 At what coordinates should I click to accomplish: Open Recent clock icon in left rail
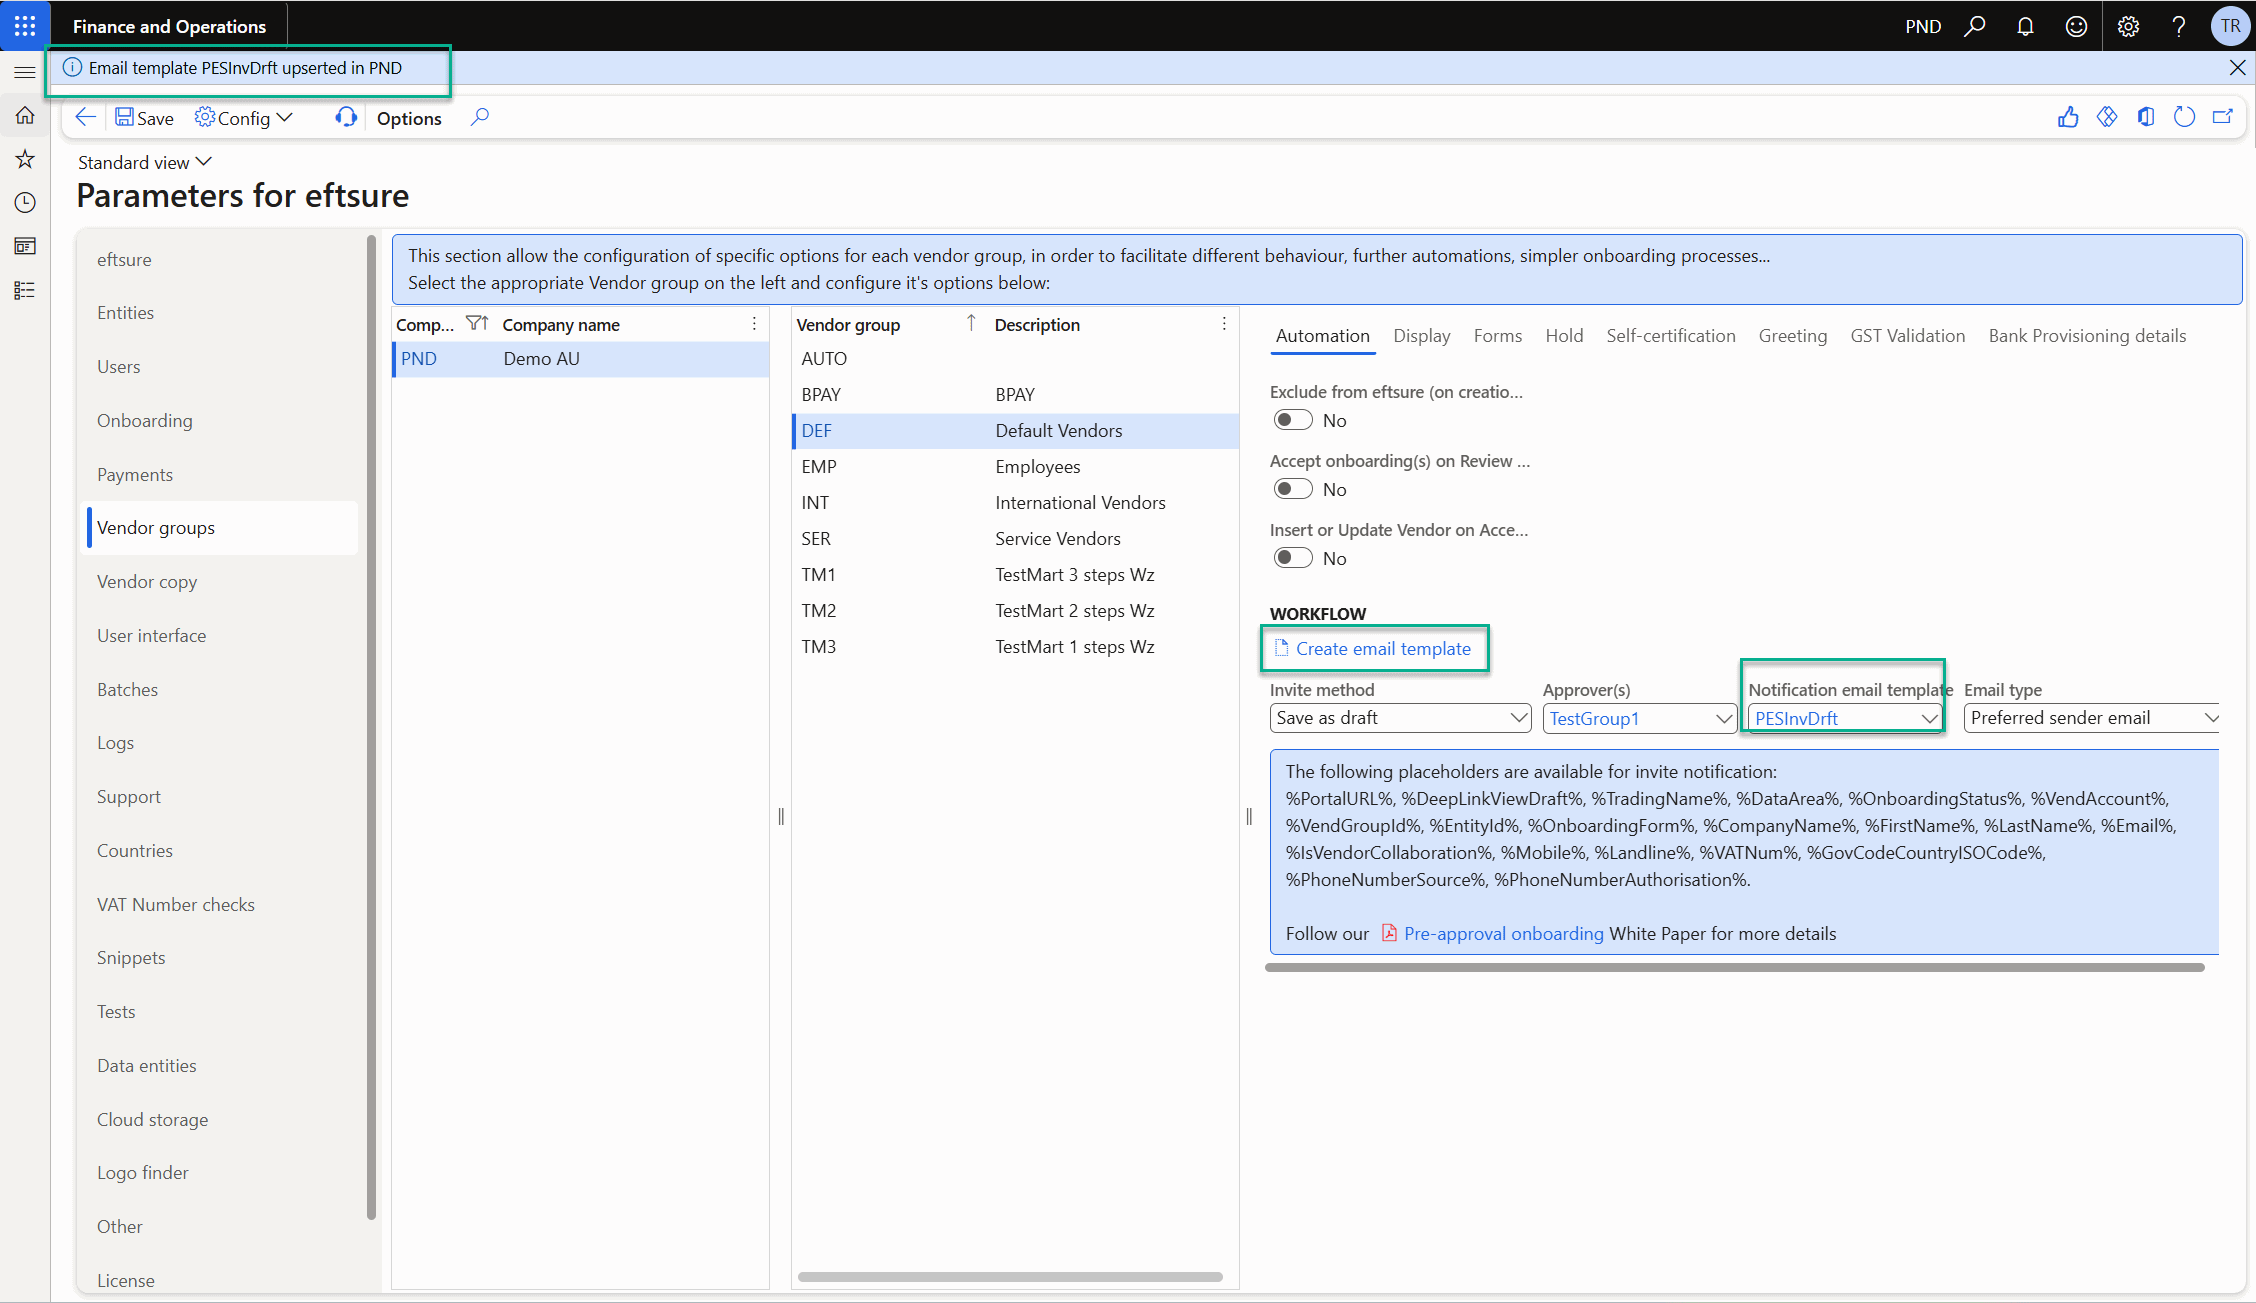pyautogui.click(x=25, y=203)
